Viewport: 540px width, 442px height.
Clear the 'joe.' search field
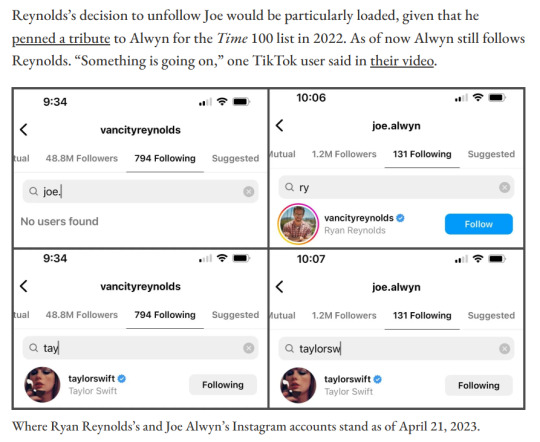coord(249,192)
